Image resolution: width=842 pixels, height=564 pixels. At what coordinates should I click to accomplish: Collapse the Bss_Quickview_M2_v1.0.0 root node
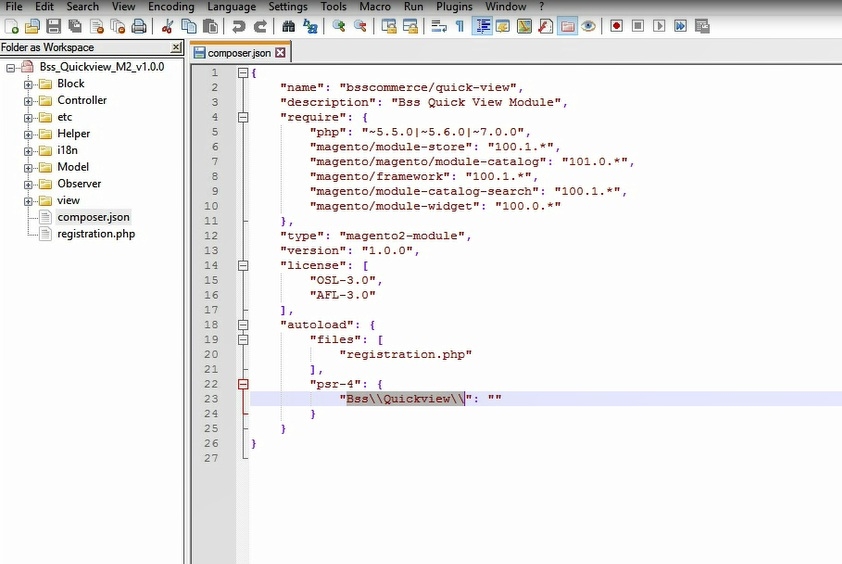pyautogui.click(x=10, y=68)
